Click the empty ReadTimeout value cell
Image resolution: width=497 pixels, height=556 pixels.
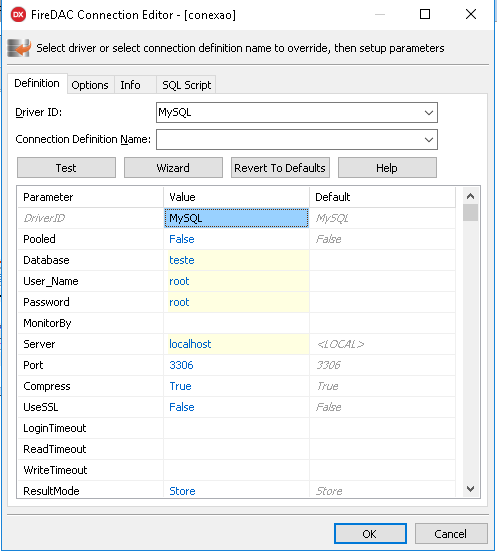(236, 449)
